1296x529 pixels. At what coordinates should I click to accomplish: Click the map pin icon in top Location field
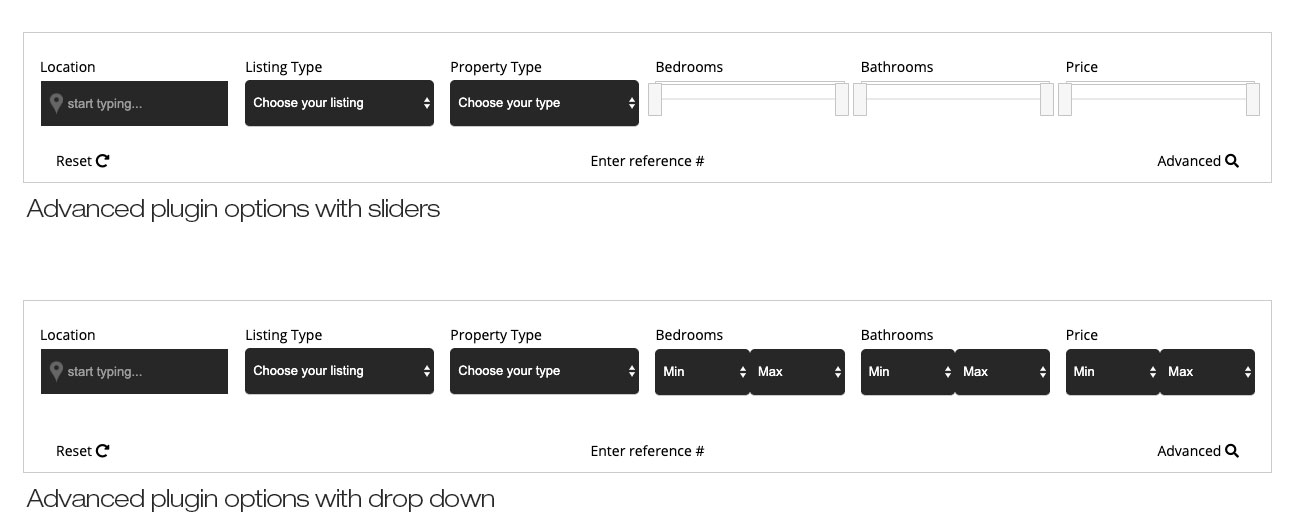(56, 103)
